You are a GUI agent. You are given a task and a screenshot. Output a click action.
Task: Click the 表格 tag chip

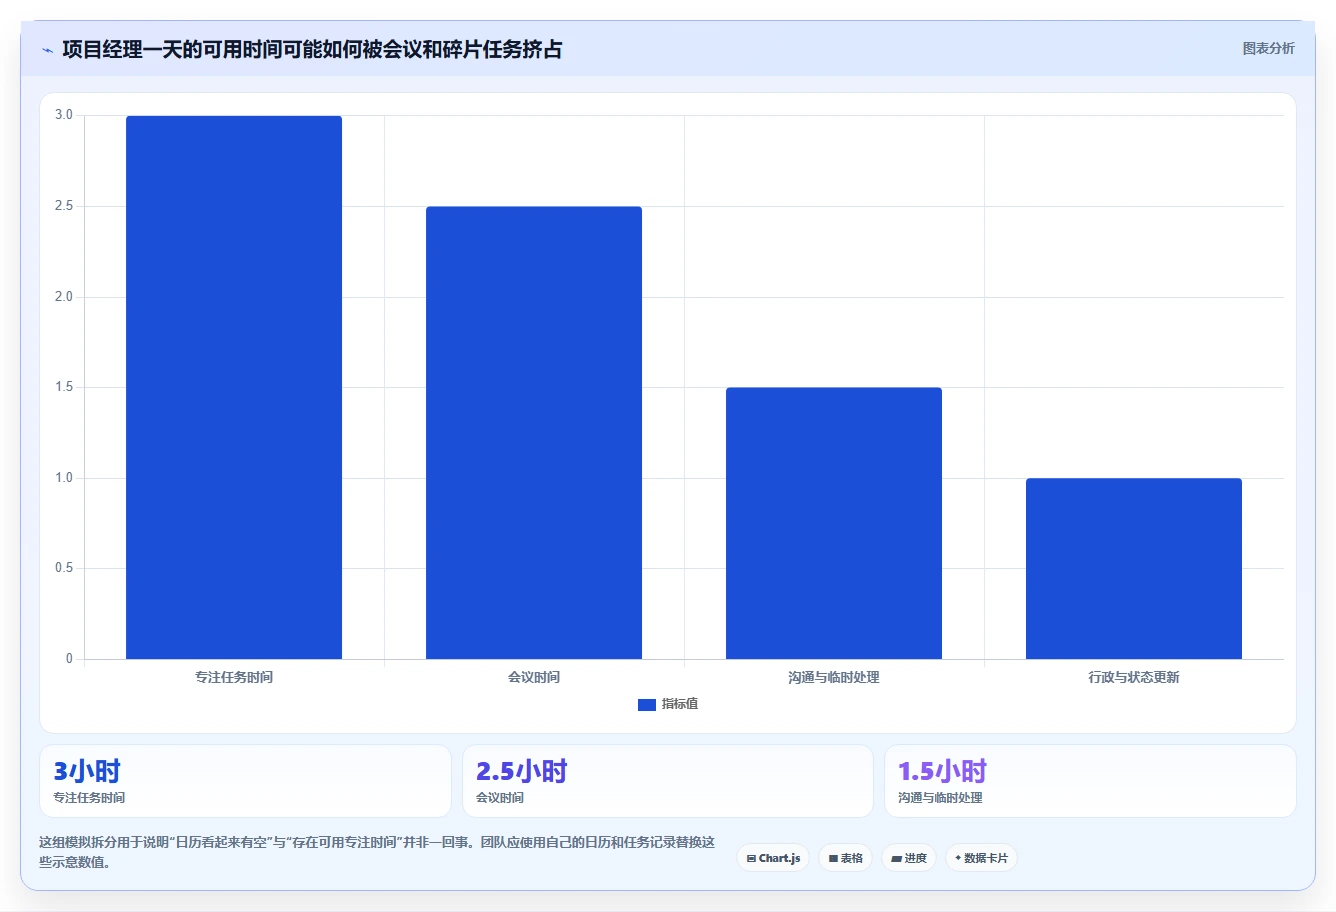(x=845, y=858)
